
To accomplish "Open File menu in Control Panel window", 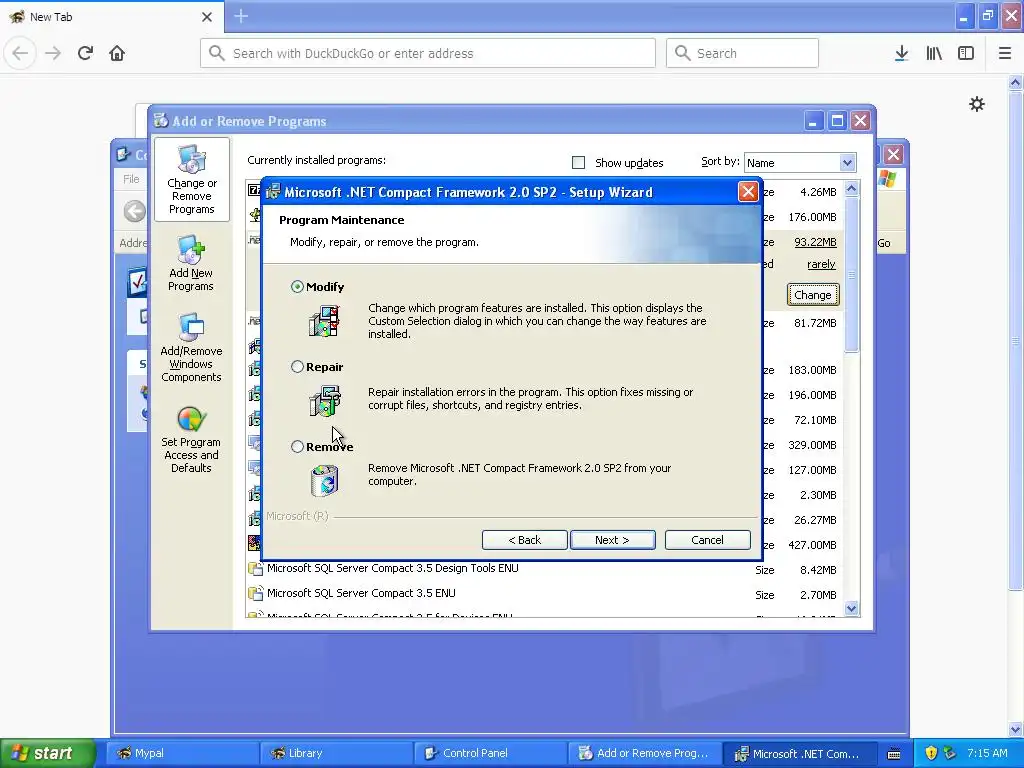I will [131, 179].
